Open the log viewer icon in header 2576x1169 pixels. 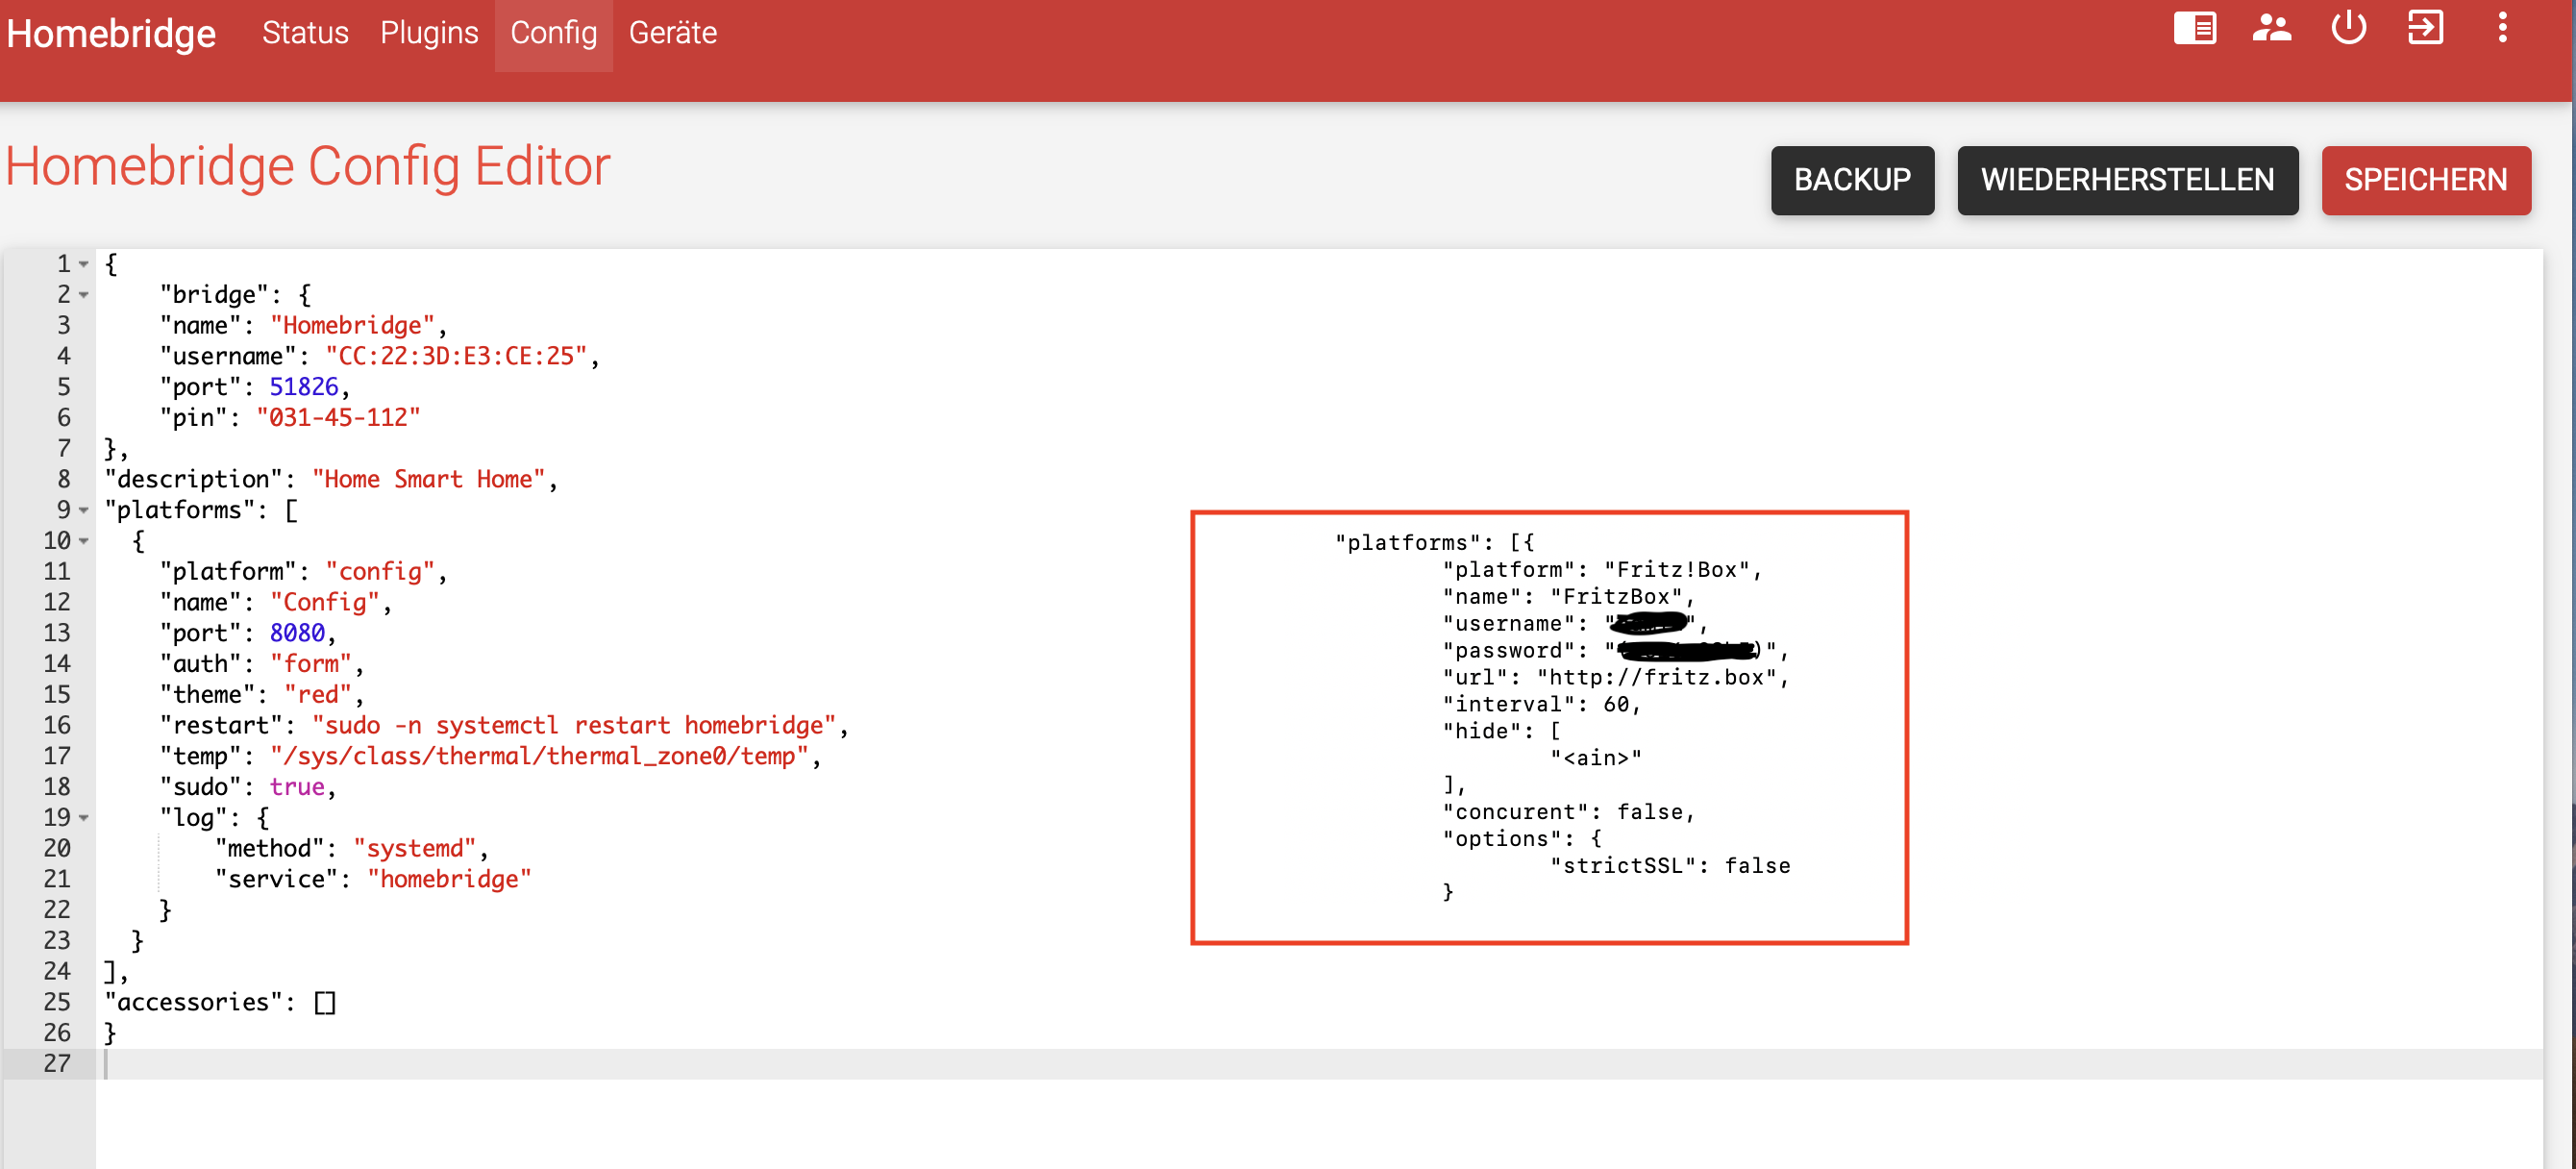coord(2195,28)
